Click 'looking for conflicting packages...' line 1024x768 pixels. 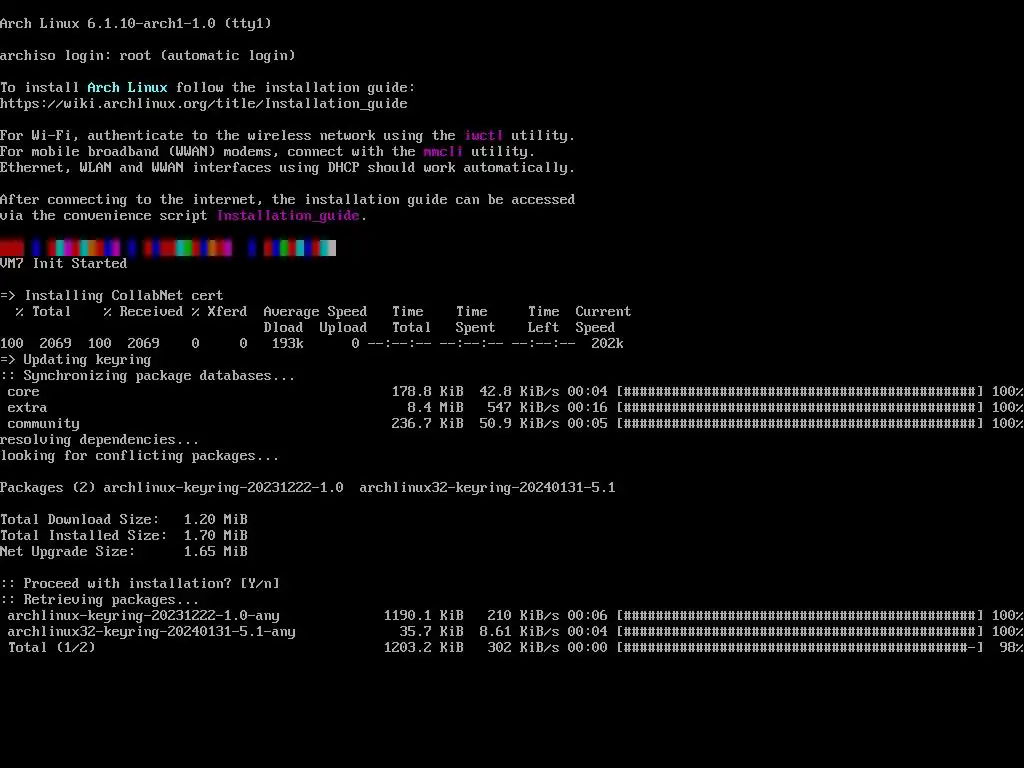click(140, 455)
